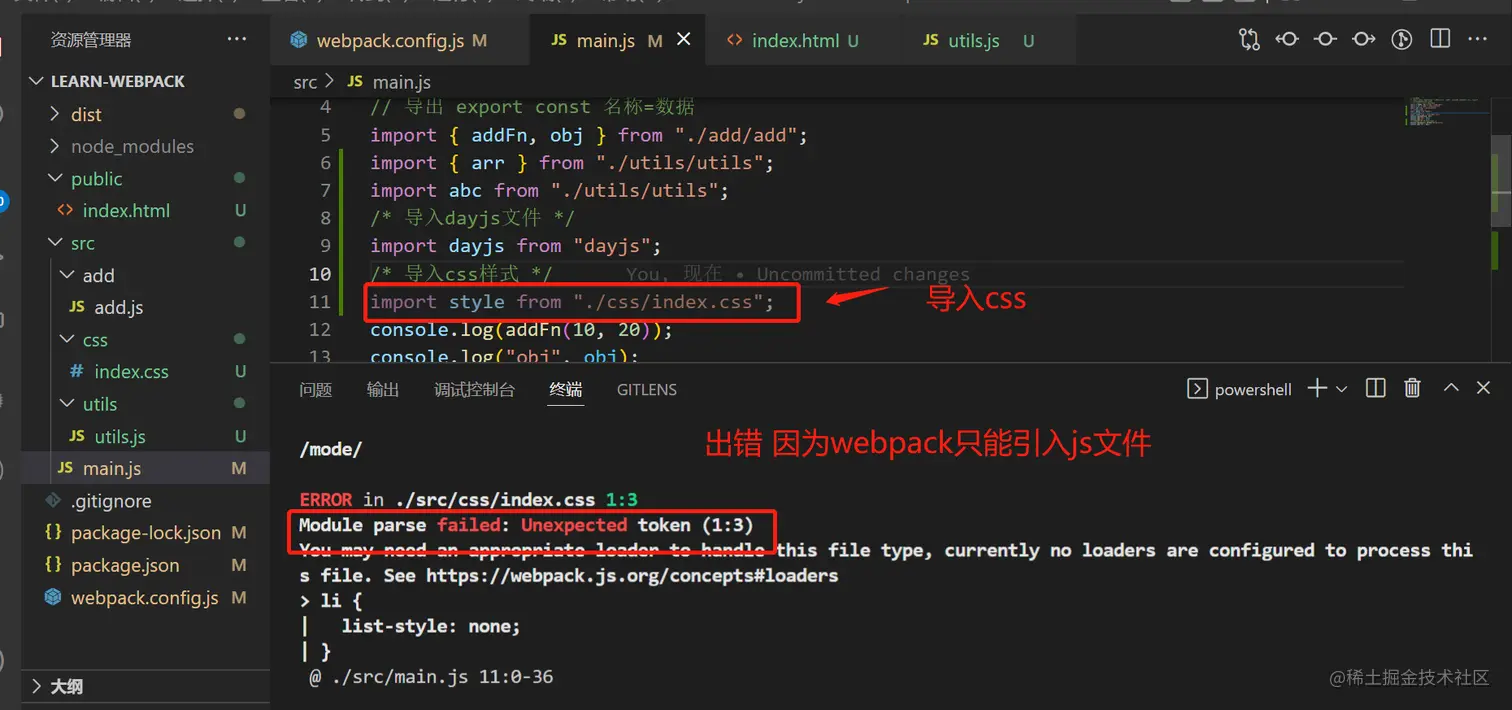
Task: Open the 调试控制台 panel tab
Action: point(475,389)
